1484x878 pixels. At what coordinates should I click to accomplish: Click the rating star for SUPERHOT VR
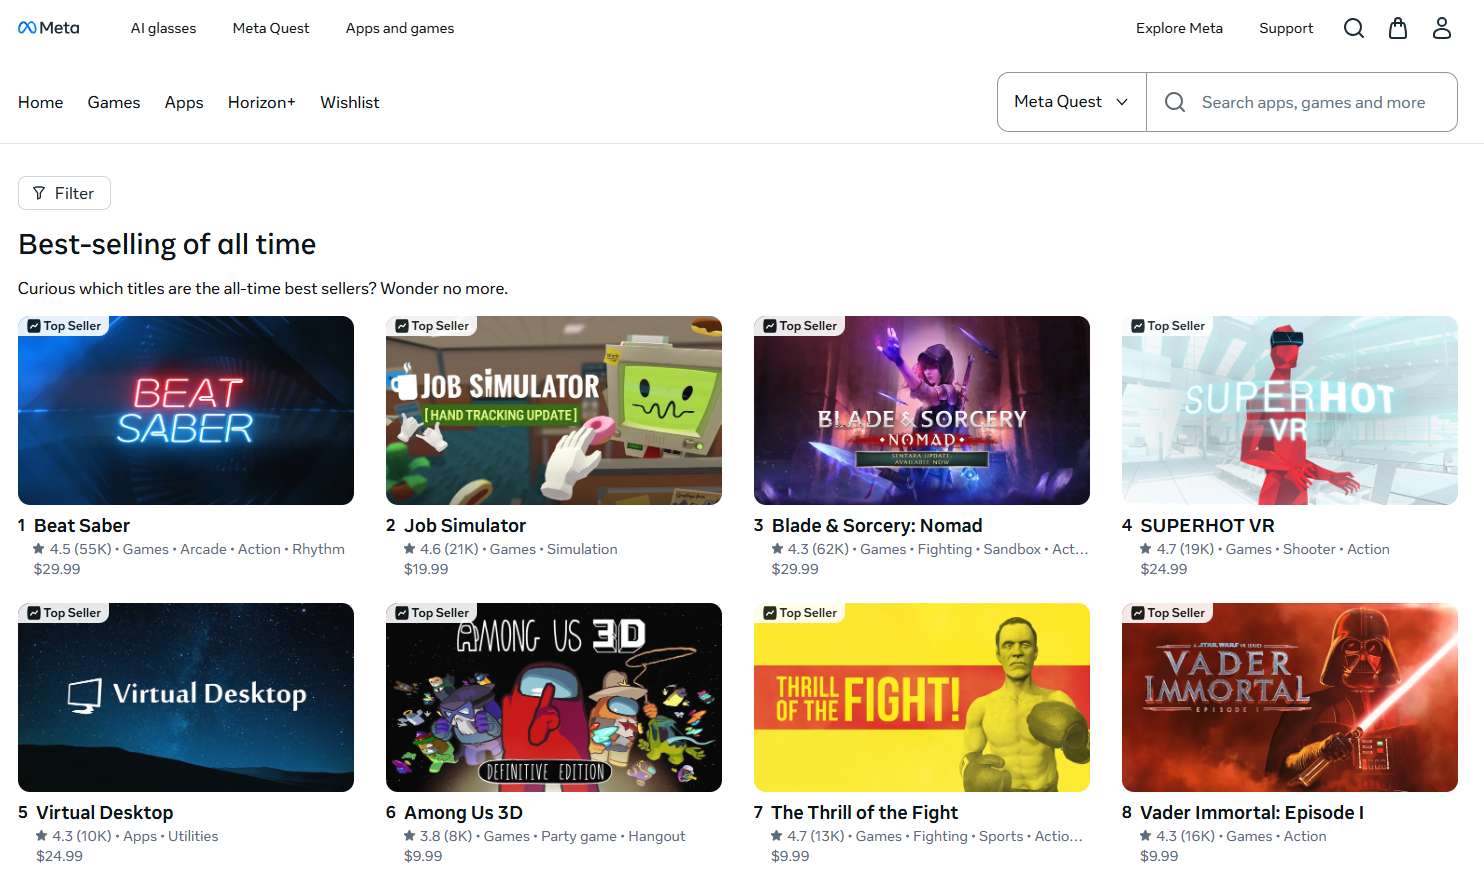[x=1146, y=549]
